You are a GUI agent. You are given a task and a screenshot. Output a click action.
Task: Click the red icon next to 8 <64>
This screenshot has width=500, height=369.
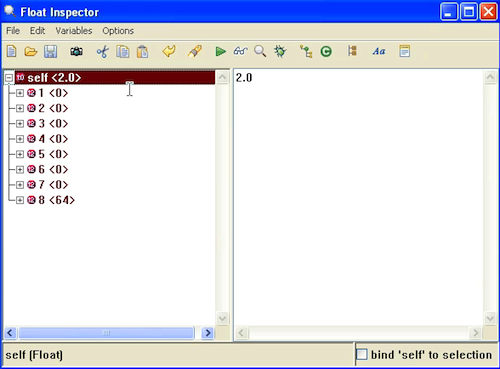tap(31, 200)
